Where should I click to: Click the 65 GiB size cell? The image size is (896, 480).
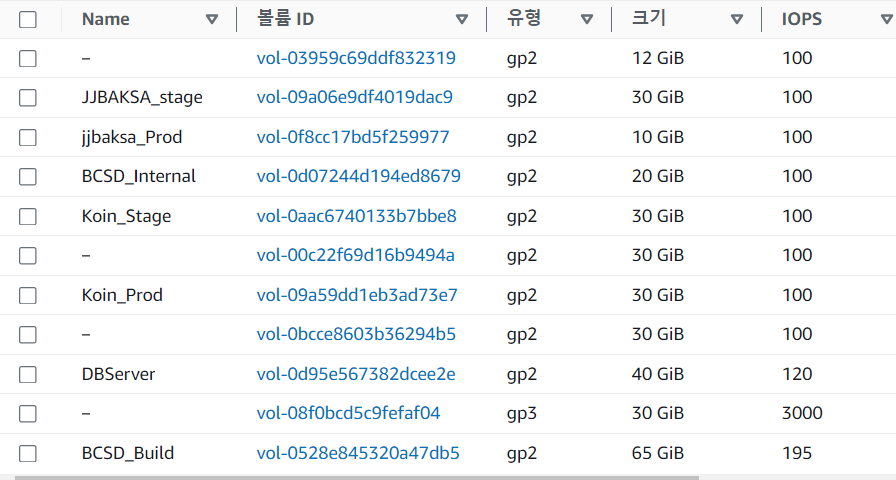pos(658,453)
